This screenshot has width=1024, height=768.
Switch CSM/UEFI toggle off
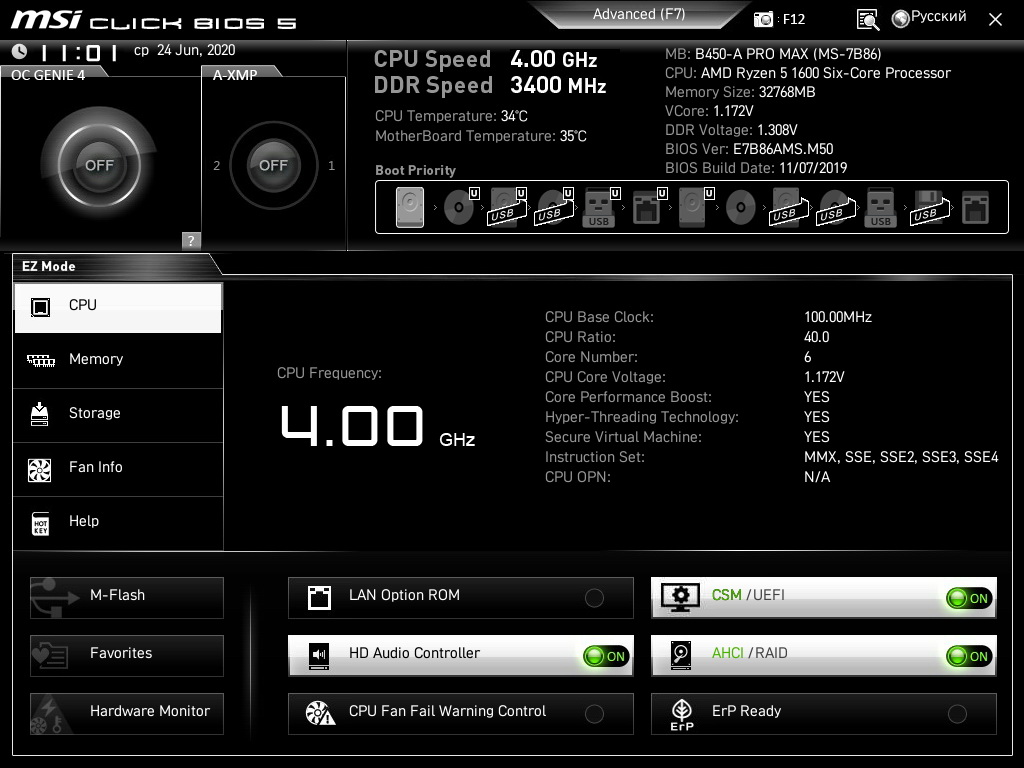(x=968, y=598)
